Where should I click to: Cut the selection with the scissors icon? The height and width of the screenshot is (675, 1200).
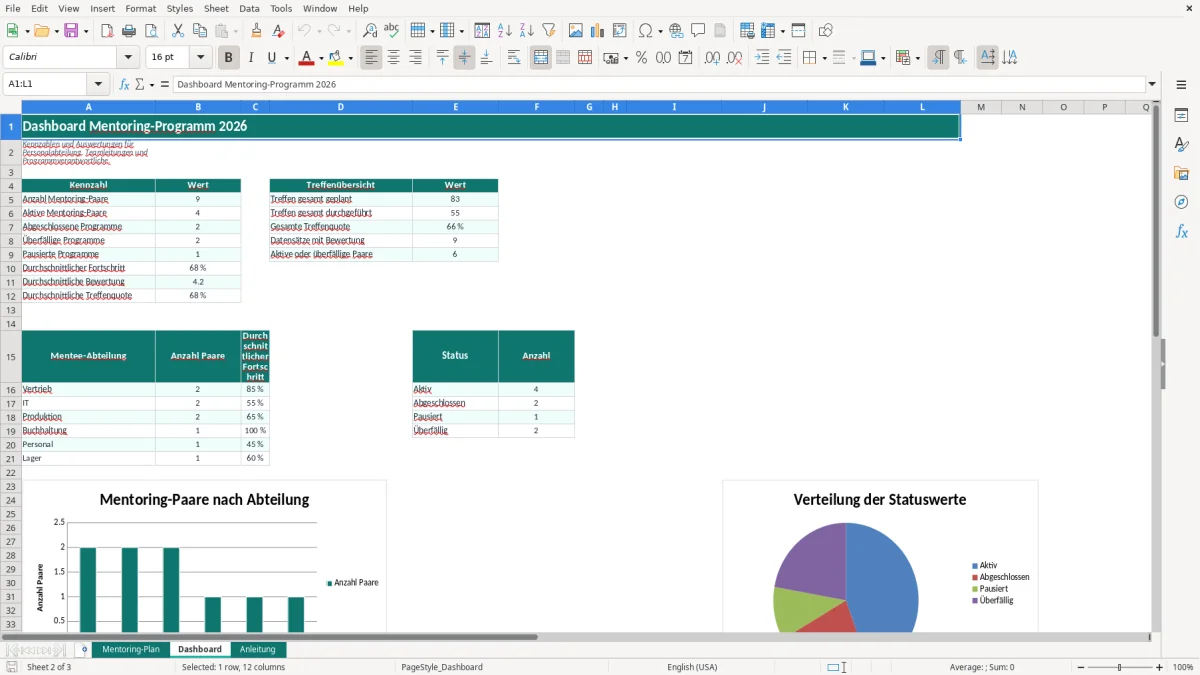pyautogui.click(x=178, y=31)
